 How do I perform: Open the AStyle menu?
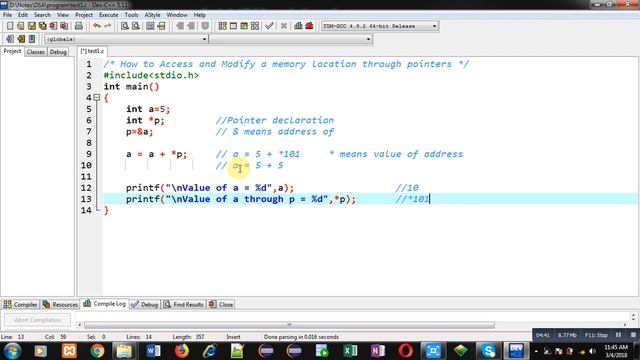(x=152, y=15)
